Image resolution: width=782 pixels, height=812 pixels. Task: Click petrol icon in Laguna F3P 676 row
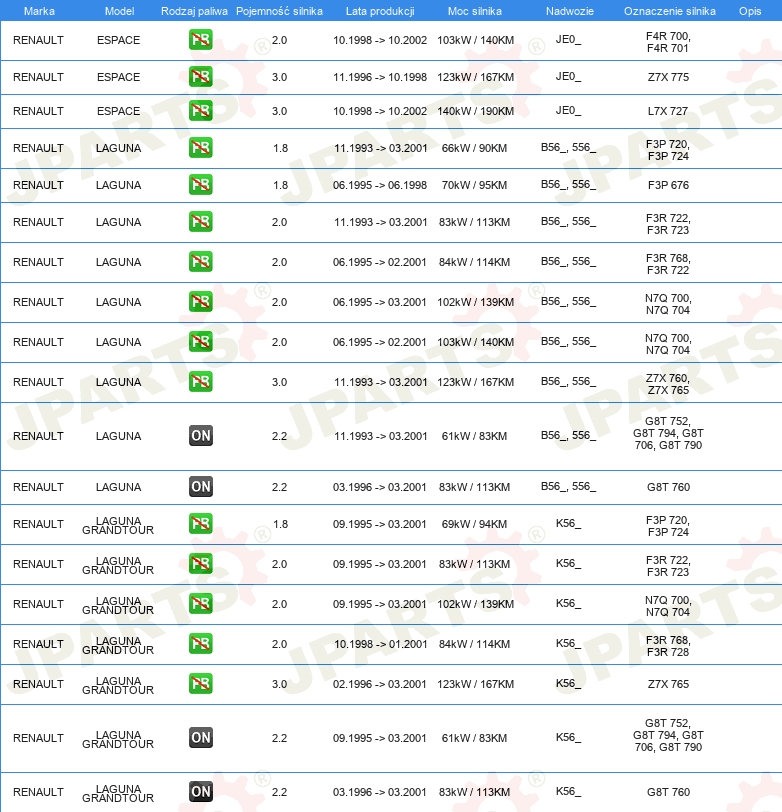tap(201, 185)
